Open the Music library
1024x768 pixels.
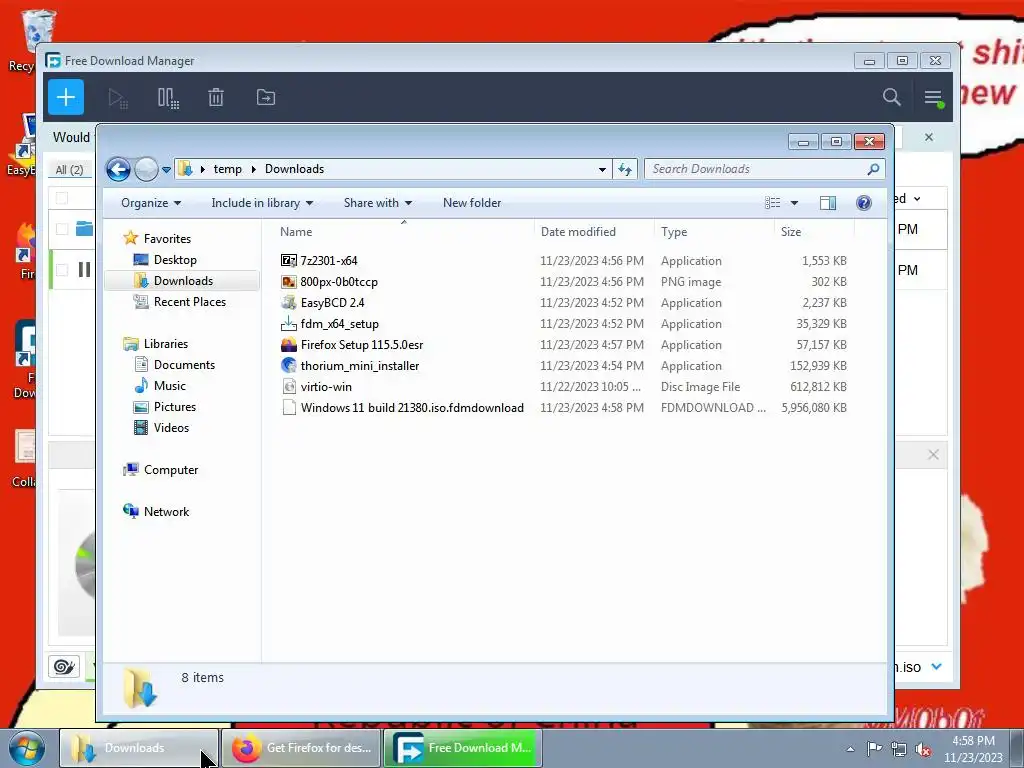(170, 385)
